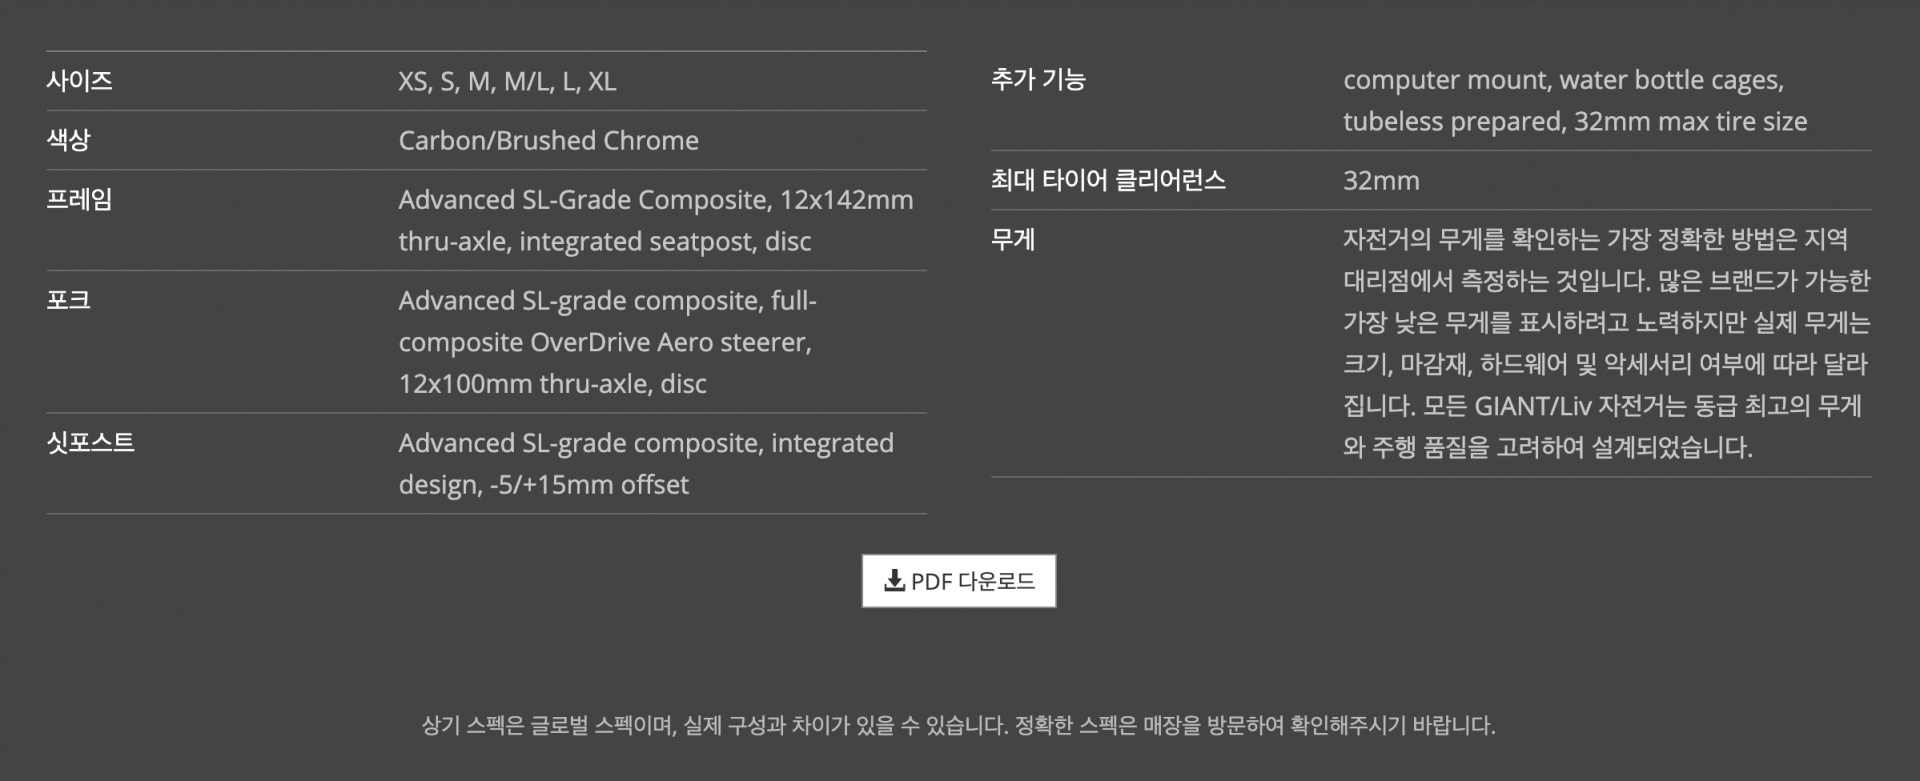Click the PDF 다운로드 button
The image size is (1920, 781).
point(958,581)
